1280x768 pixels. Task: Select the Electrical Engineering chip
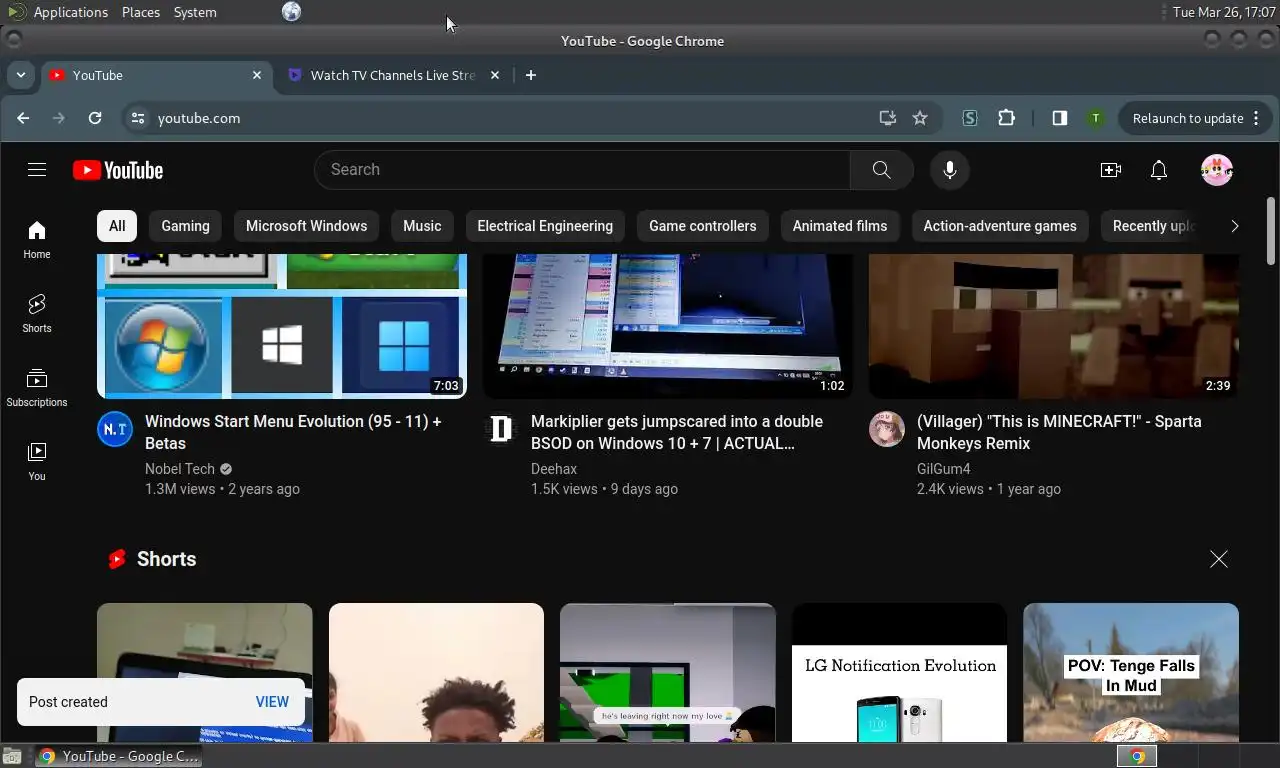click(x=545, y=226)
